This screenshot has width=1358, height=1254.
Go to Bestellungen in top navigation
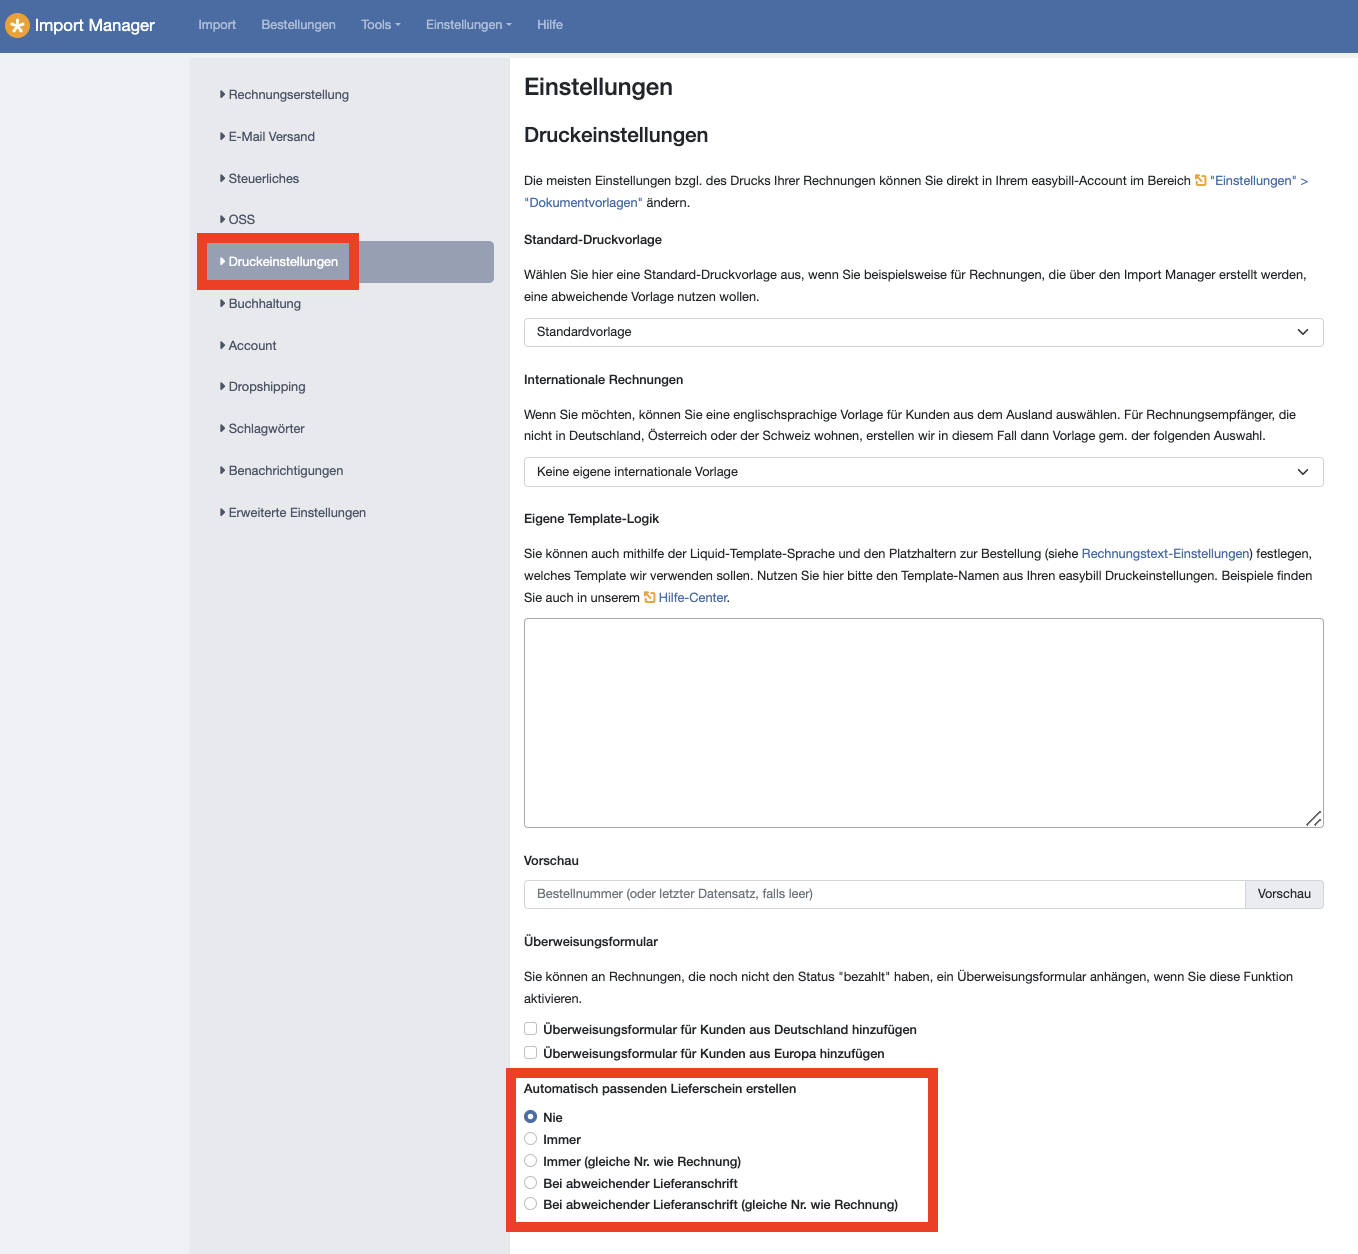(x=298, y=25)
